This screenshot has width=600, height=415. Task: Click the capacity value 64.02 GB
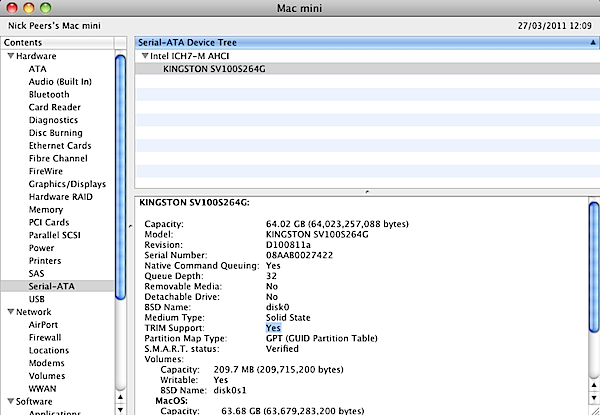coord(337,224)
